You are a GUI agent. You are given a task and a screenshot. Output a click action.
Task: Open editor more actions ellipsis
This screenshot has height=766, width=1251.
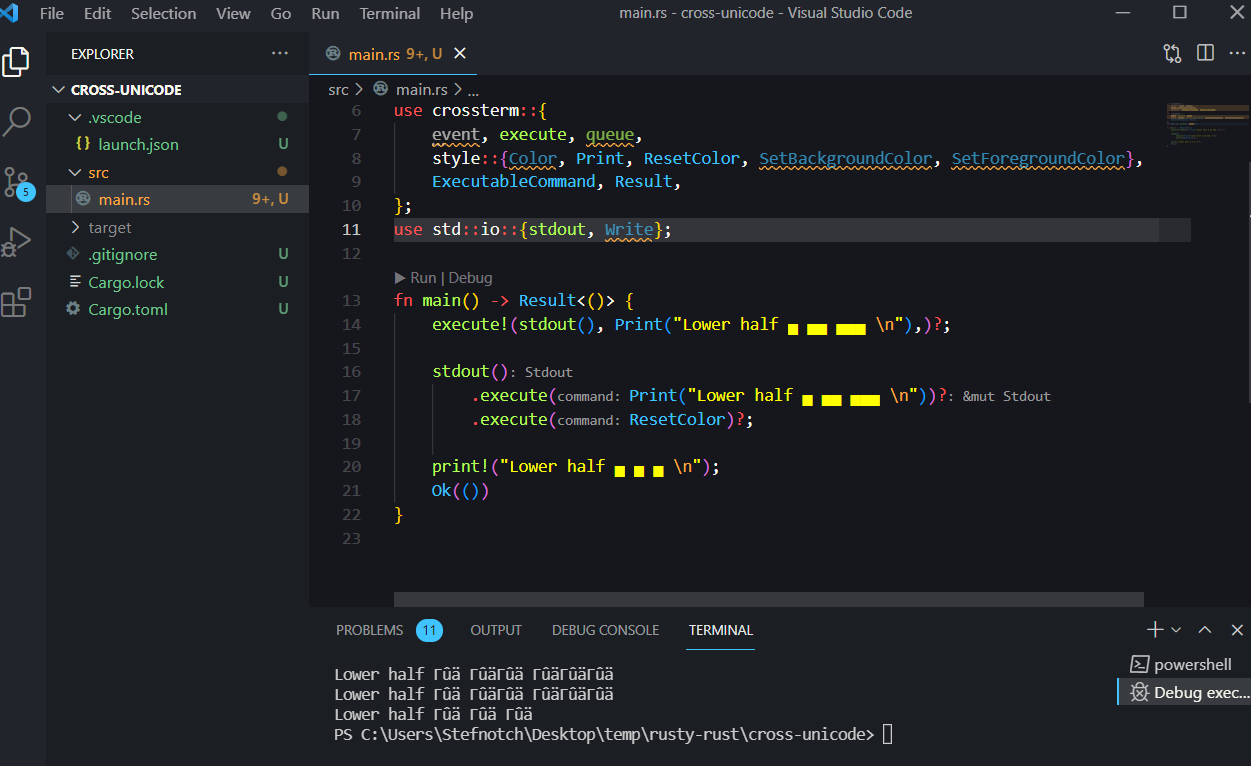pyautogui.click(x=1237, y=53)
